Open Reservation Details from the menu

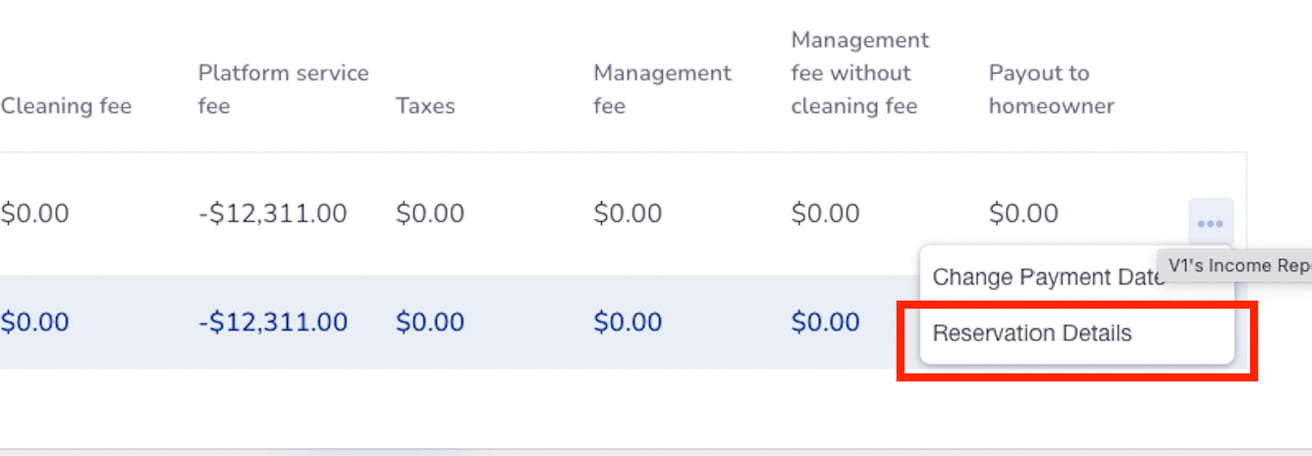pos(1032,333)
